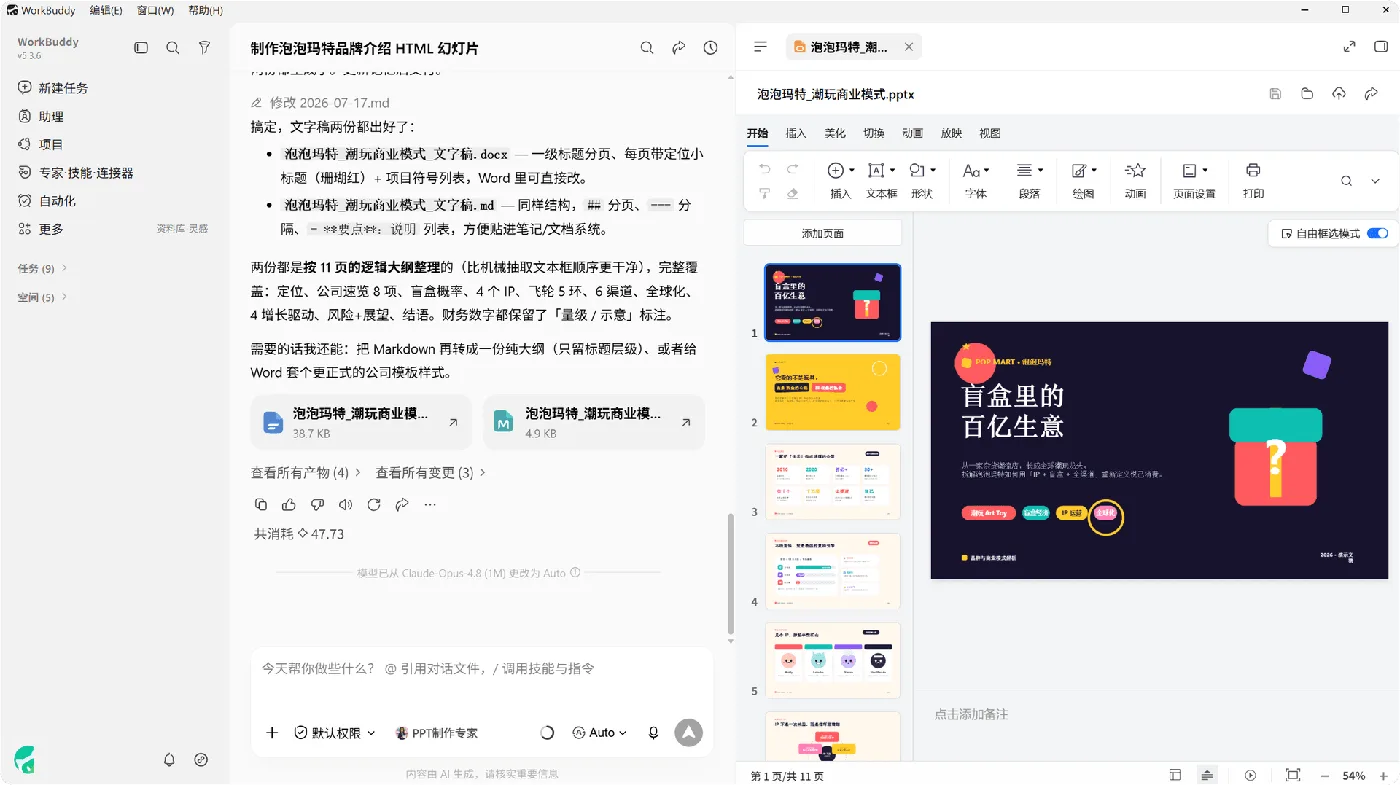Expand the 空间 (5) list
The width and height of the screenshot is (1400, 785).
43,297
